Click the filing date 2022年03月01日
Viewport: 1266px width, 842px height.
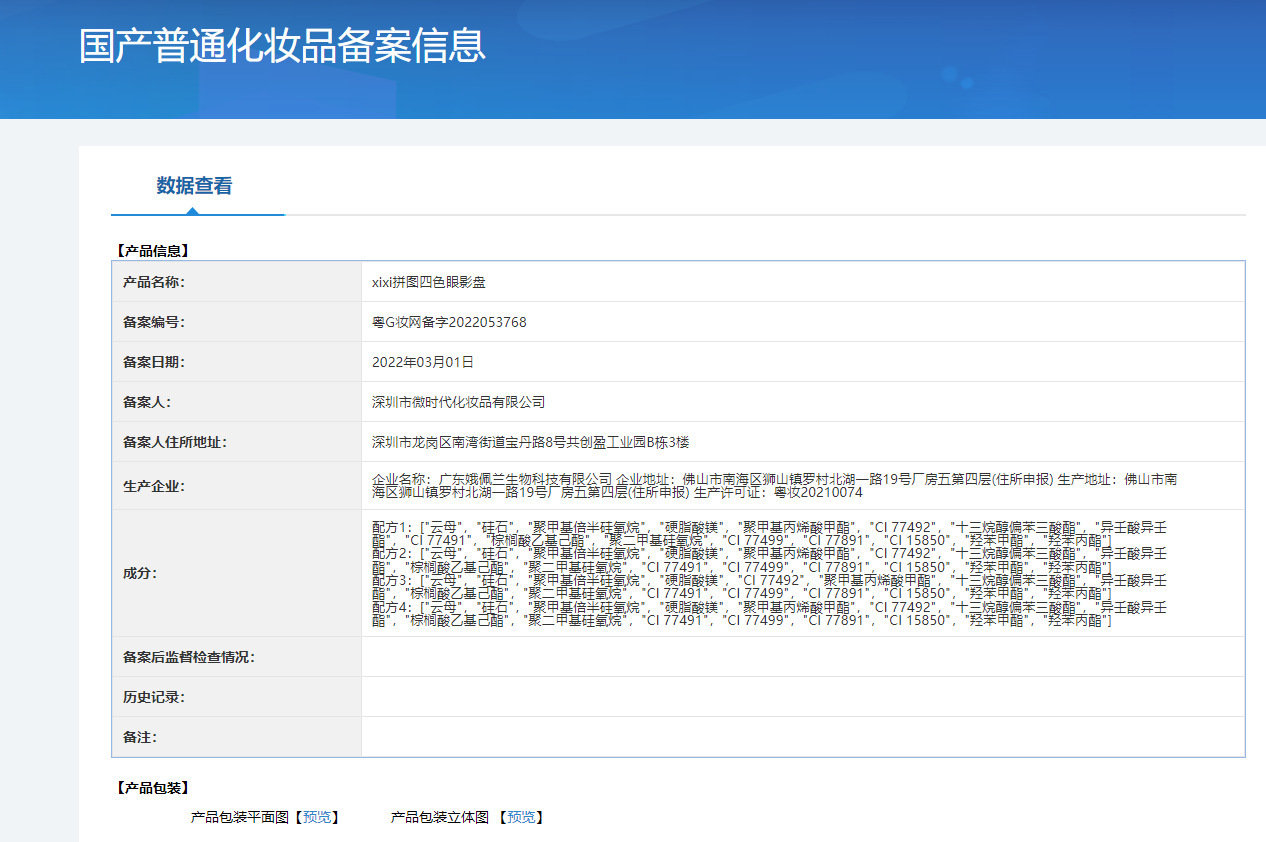pyautogui.click(x=422, y=362)
